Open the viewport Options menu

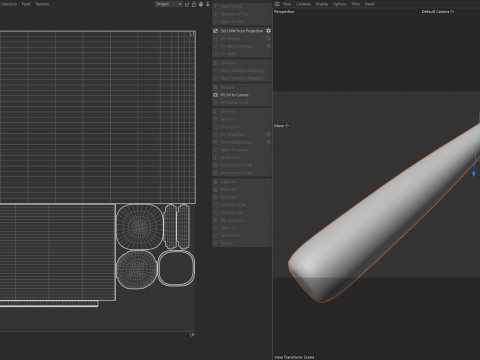(340, 4)
